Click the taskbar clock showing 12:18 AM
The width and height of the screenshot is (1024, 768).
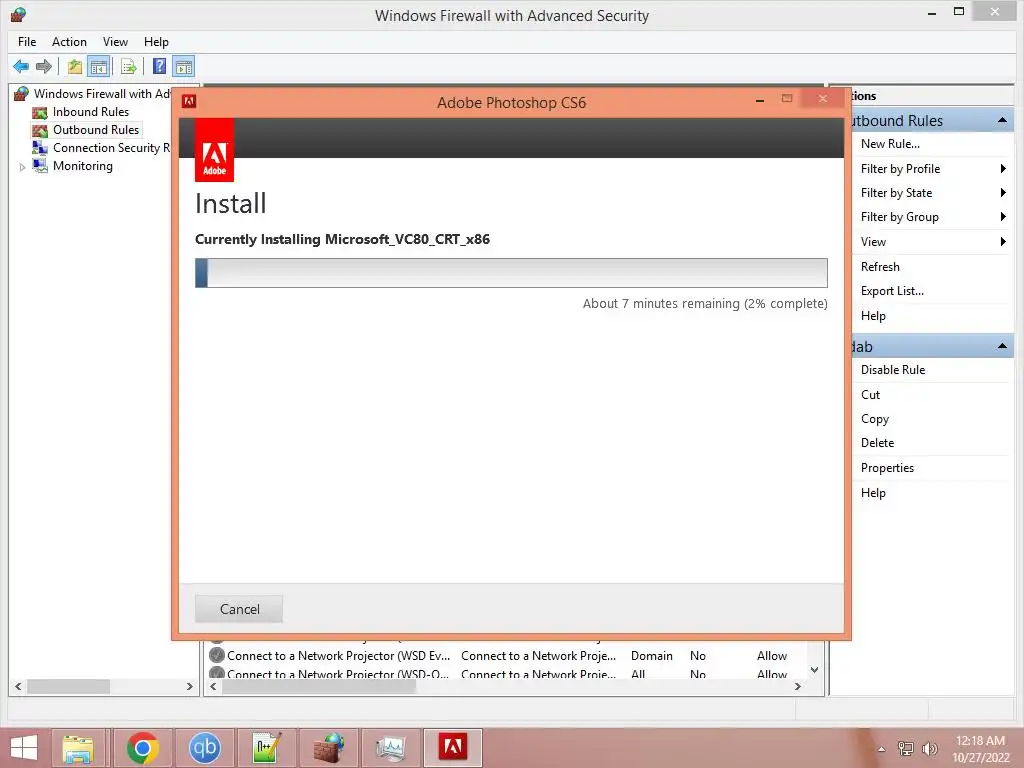tap(980, 741)
